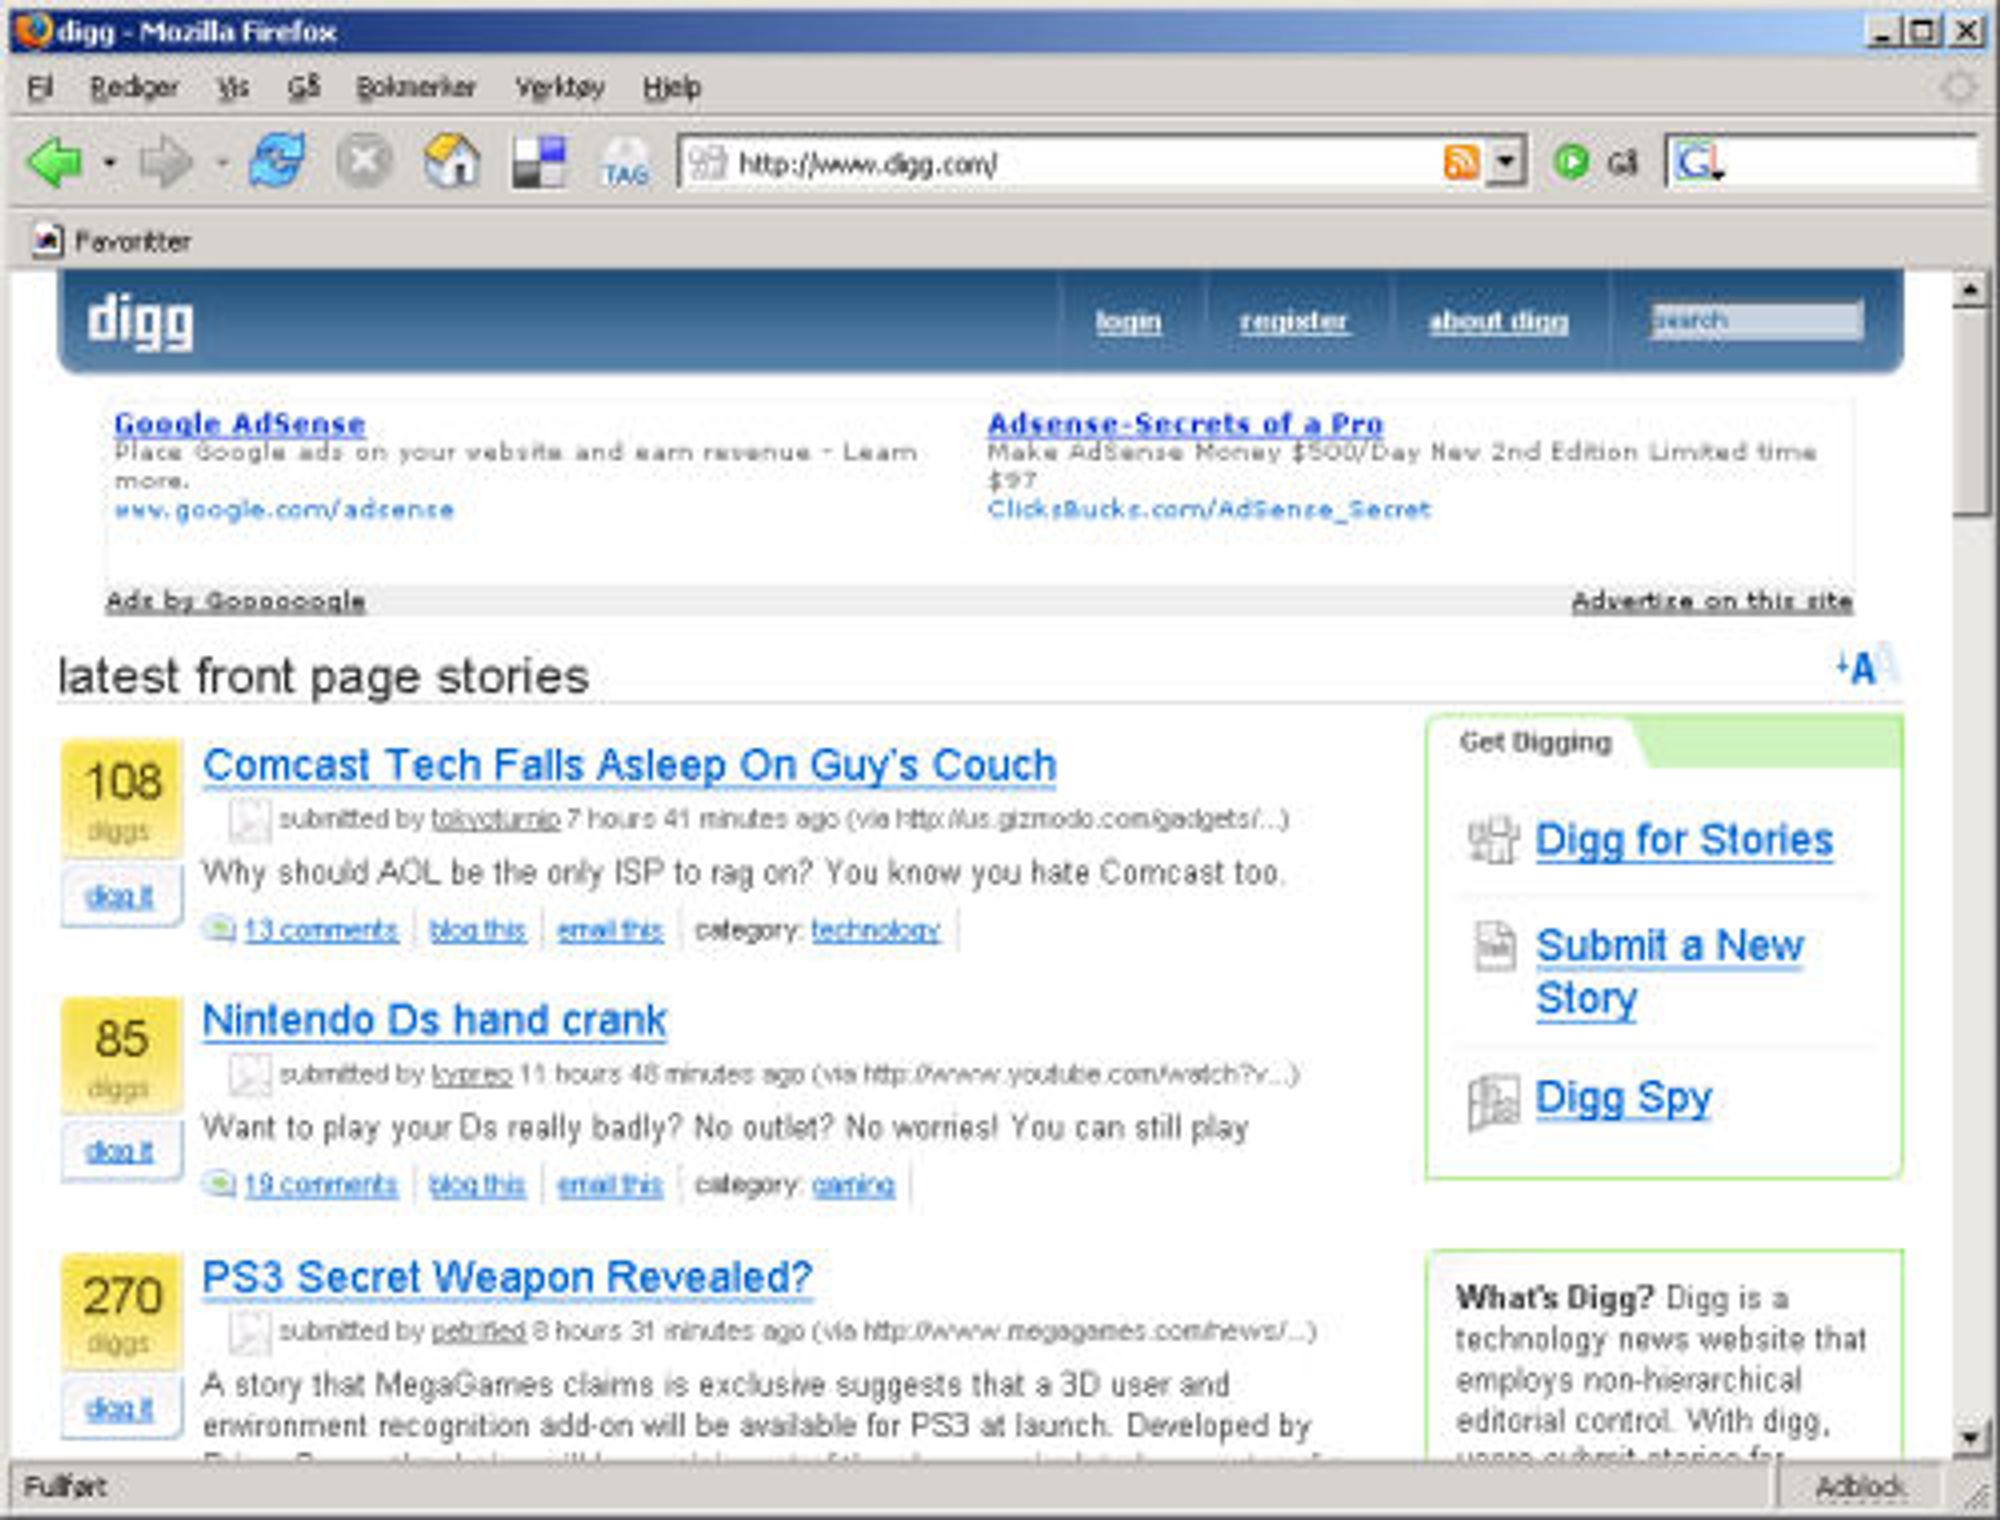Open the Bokmerker menu

[x=416, y=88]
